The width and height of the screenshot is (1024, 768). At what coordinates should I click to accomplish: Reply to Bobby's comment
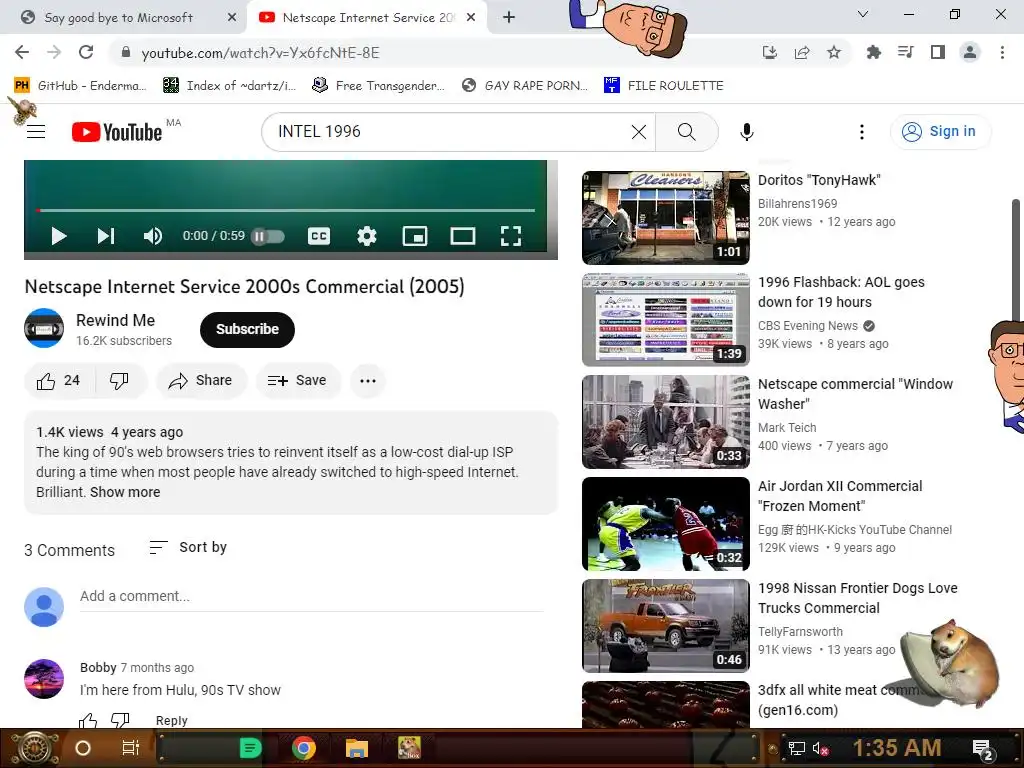[172, 720]
